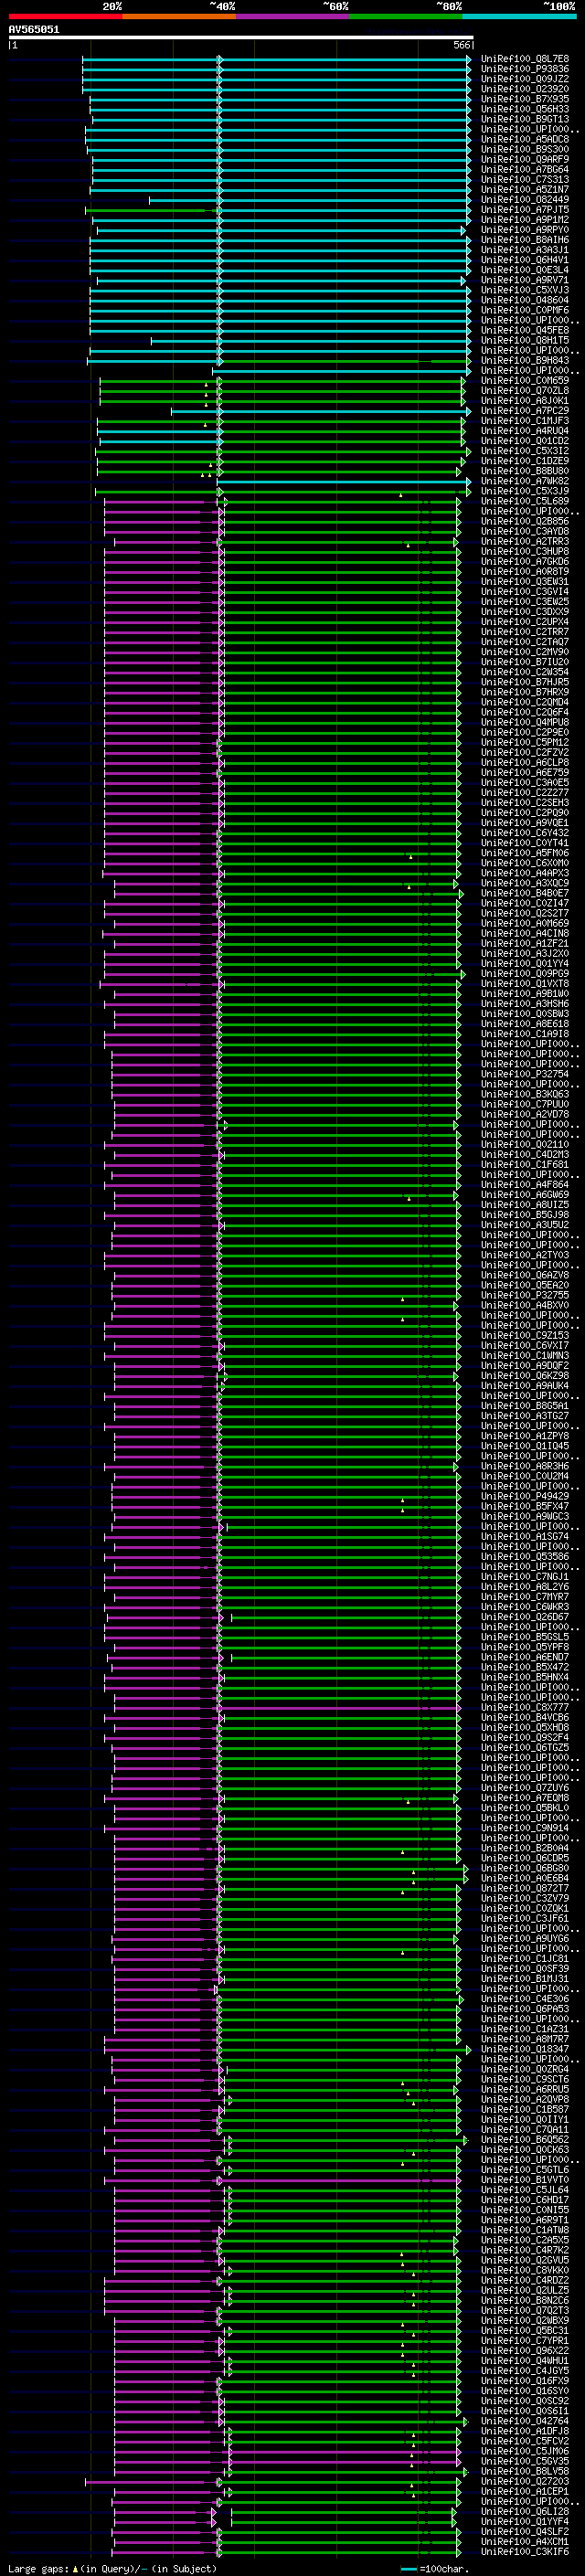Click the white query sequence bar
This screenshot has width=585, height=2576.
point(241,38)
